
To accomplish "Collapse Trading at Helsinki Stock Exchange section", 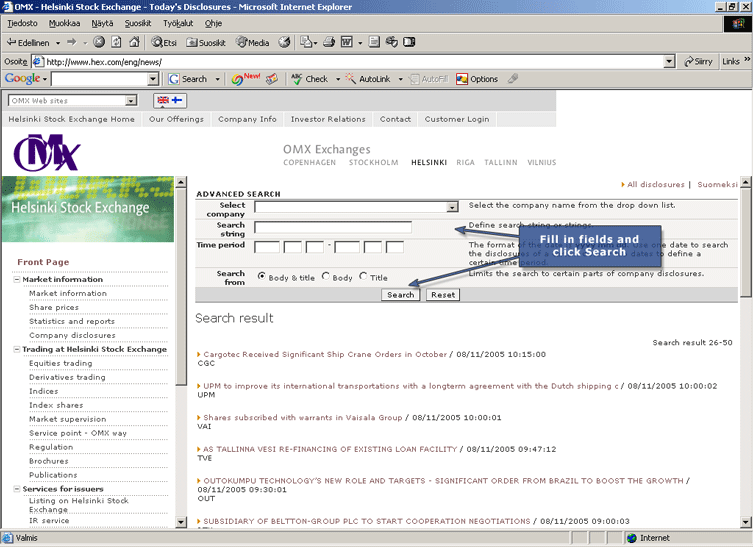I will coord(17,349).
